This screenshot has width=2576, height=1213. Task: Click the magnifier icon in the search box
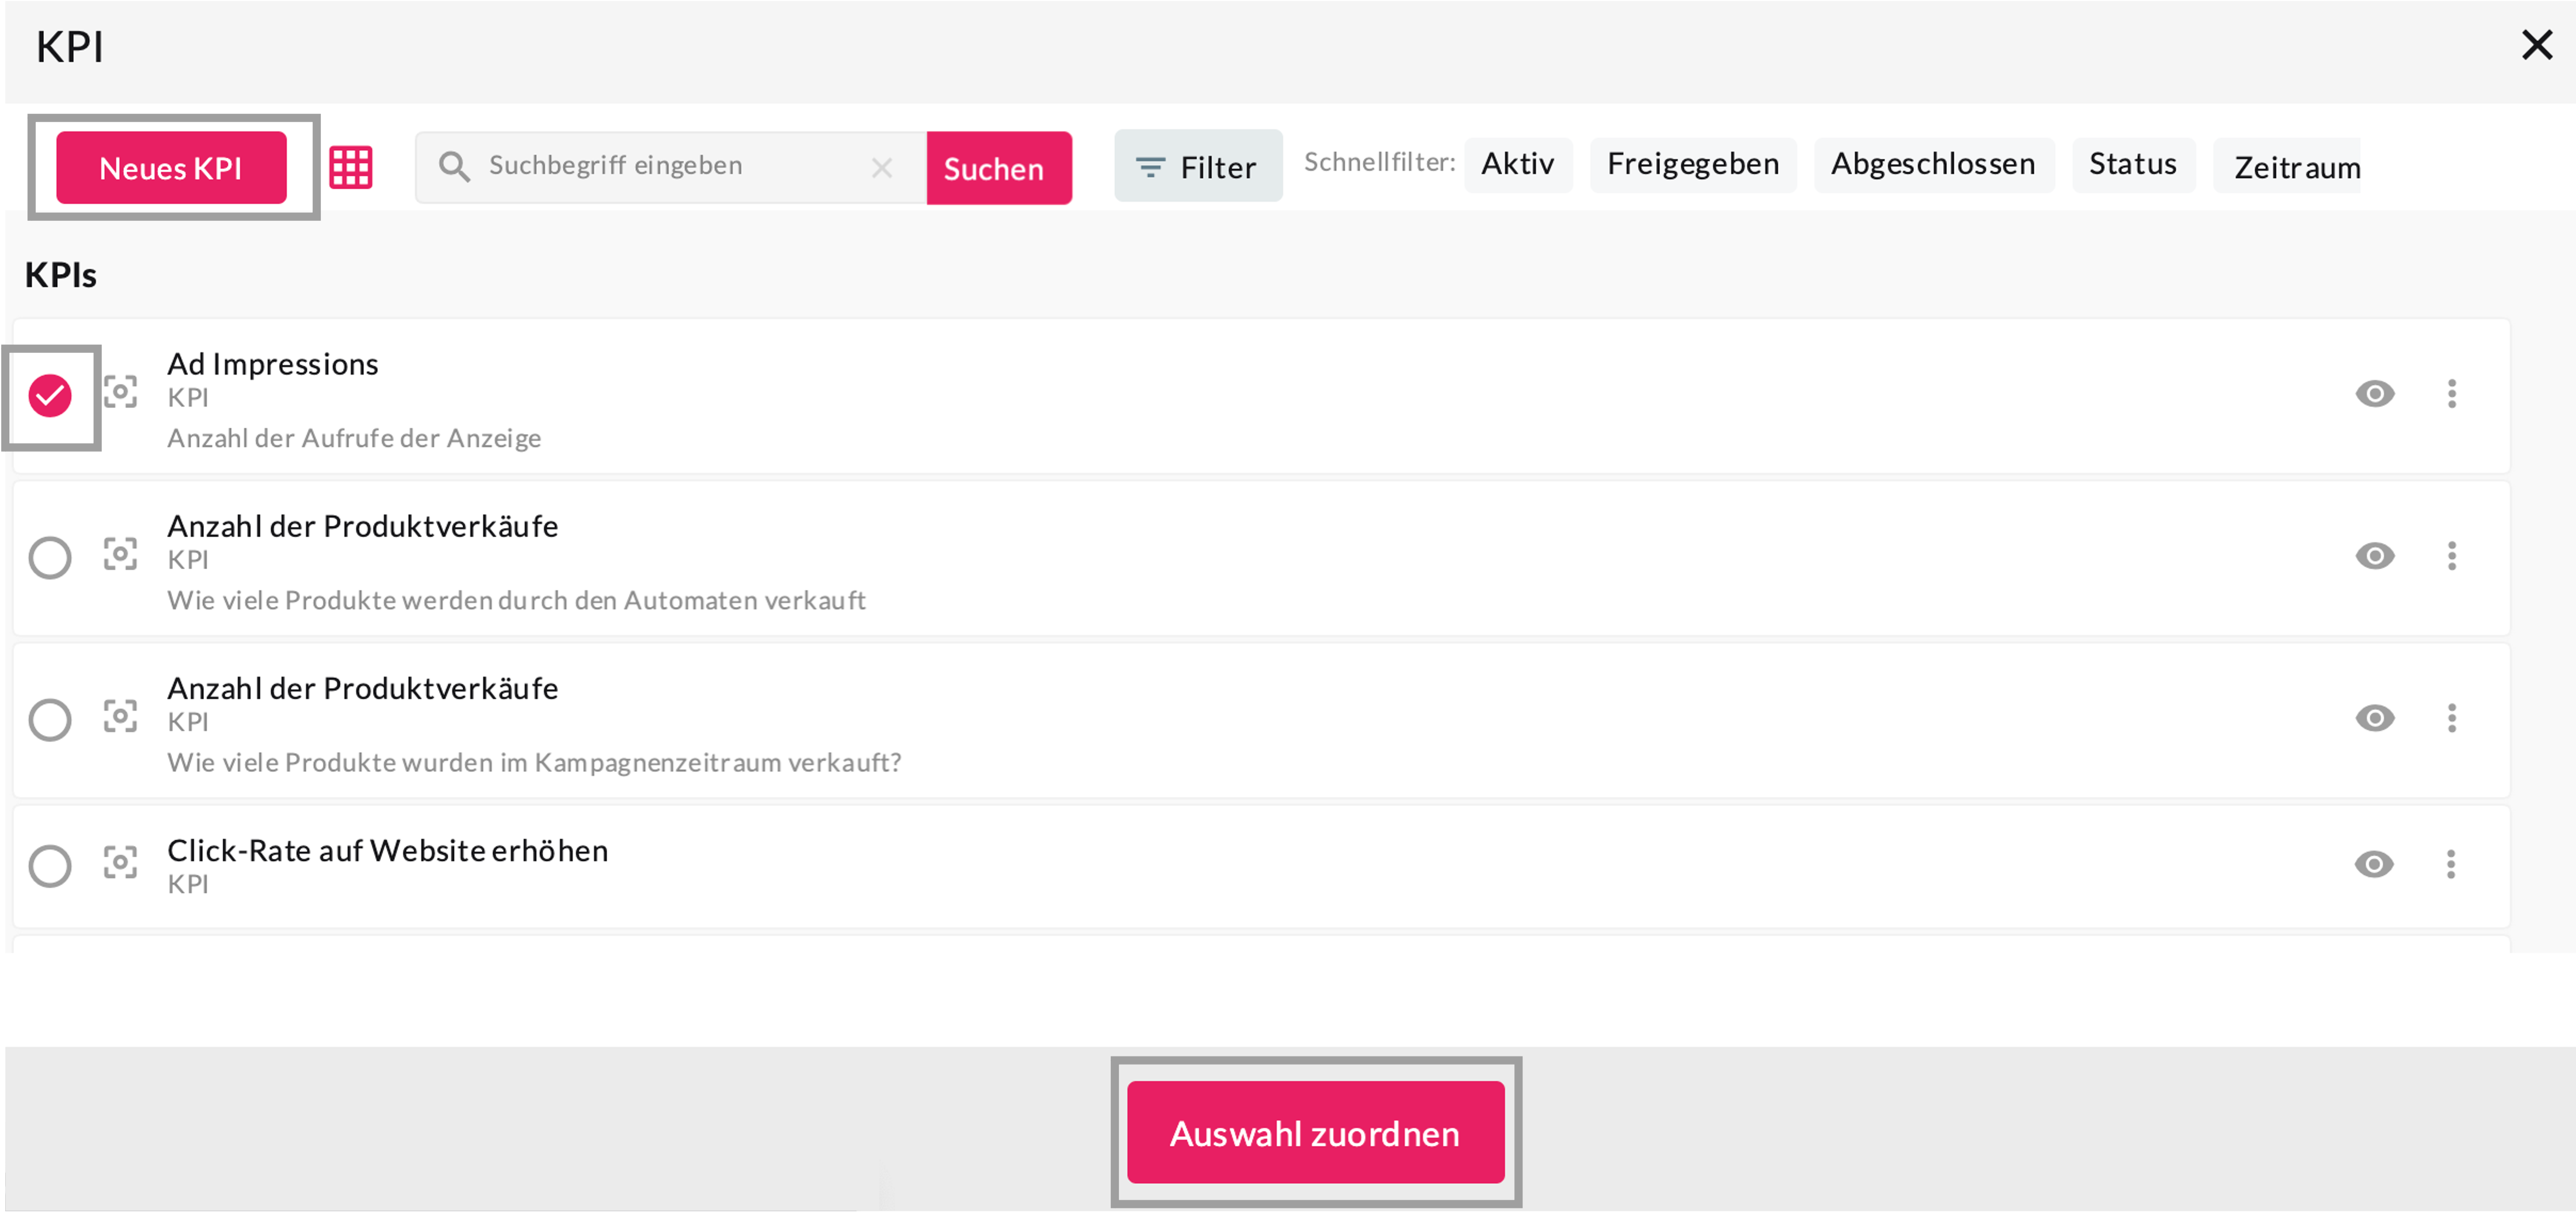(x=454, y=167)
